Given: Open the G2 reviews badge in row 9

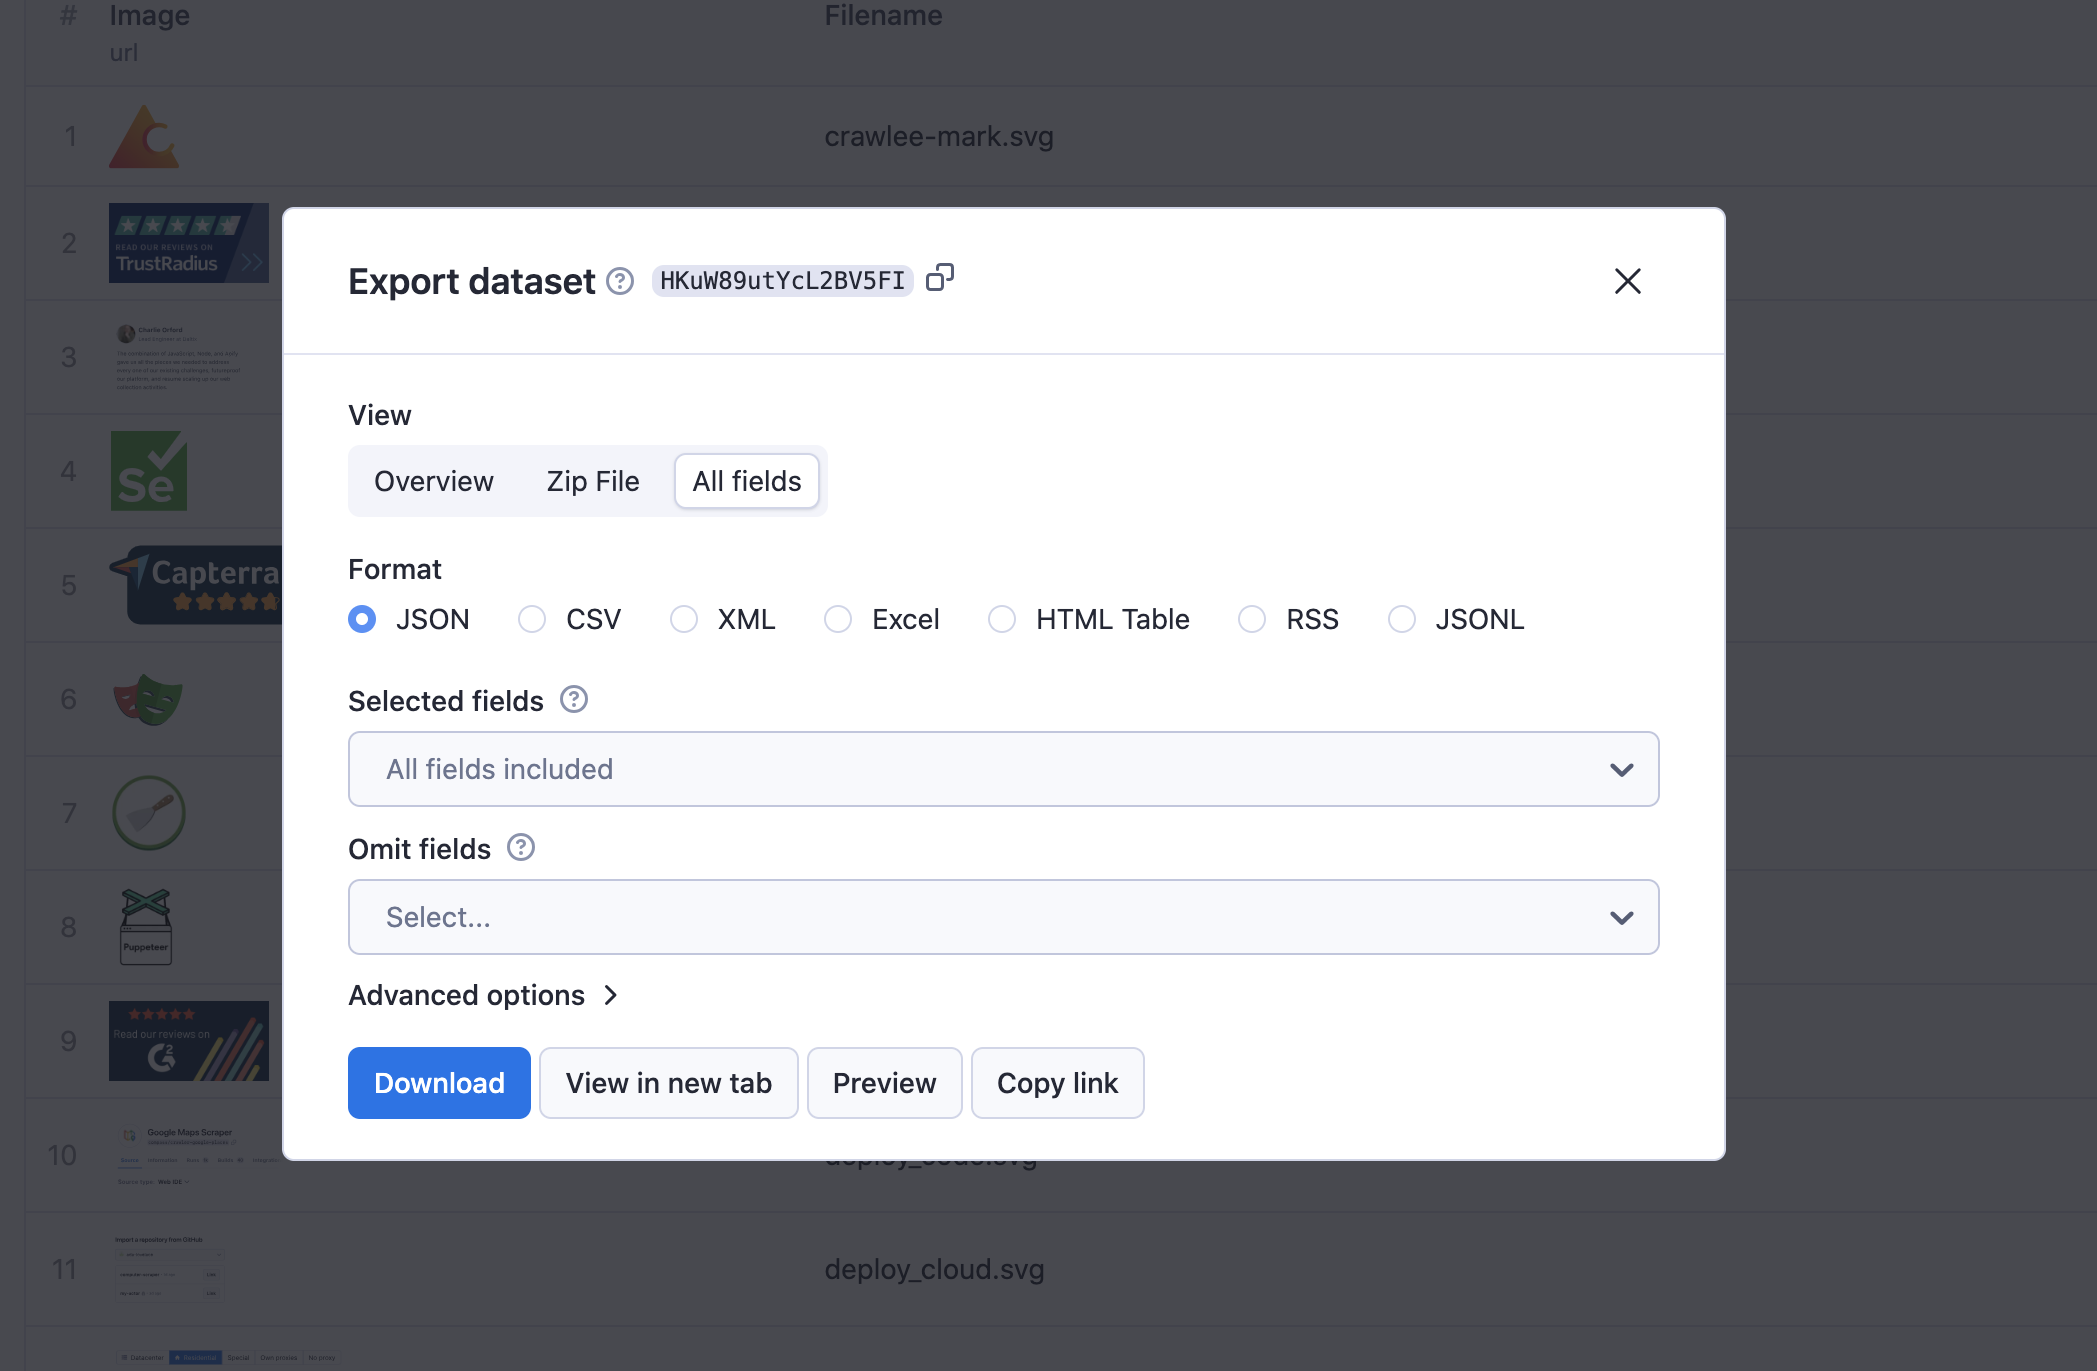Looking at the screenshot, I should point(188,1040).
